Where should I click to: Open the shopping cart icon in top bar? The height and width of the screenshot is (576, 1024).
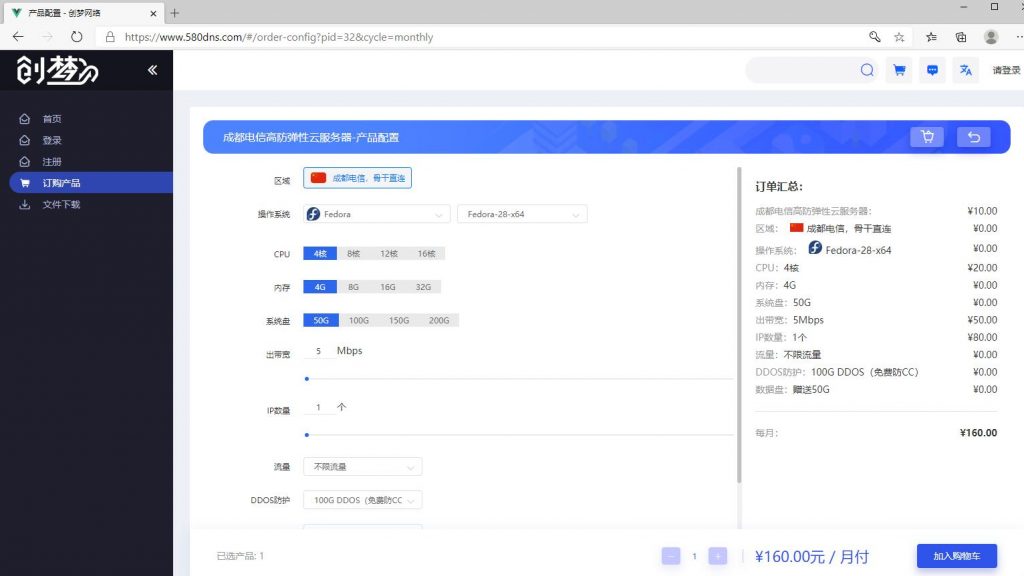[x=899, y=69]
